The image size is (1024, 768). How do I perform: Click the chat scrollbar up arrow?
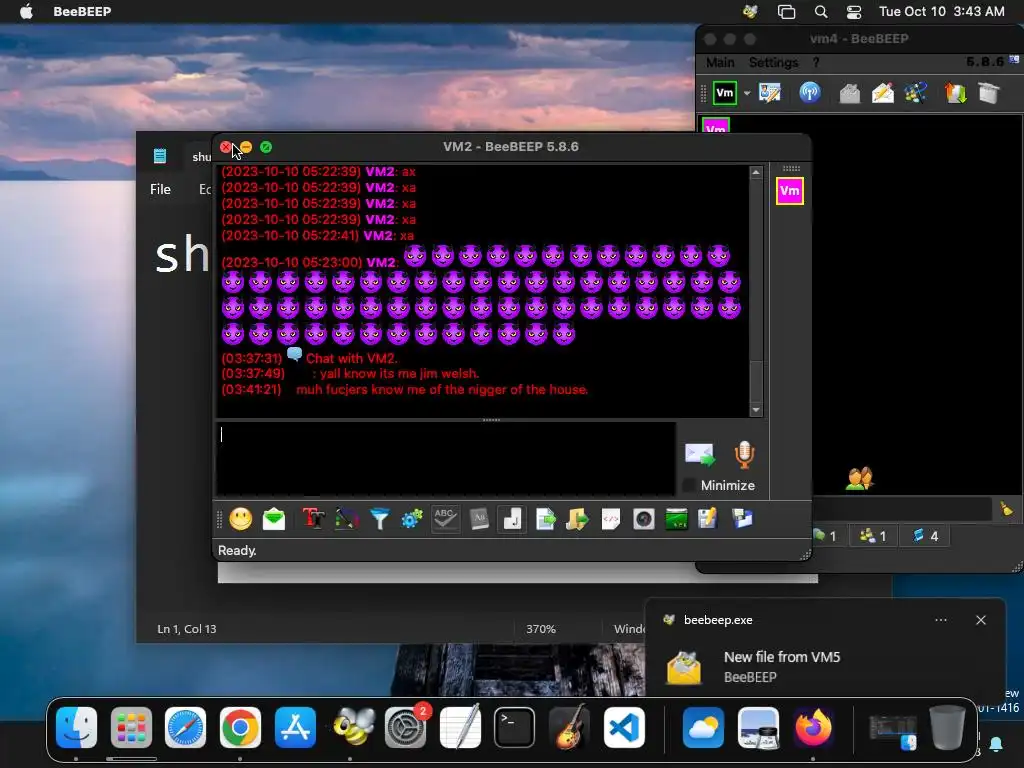tap(756, 173)
